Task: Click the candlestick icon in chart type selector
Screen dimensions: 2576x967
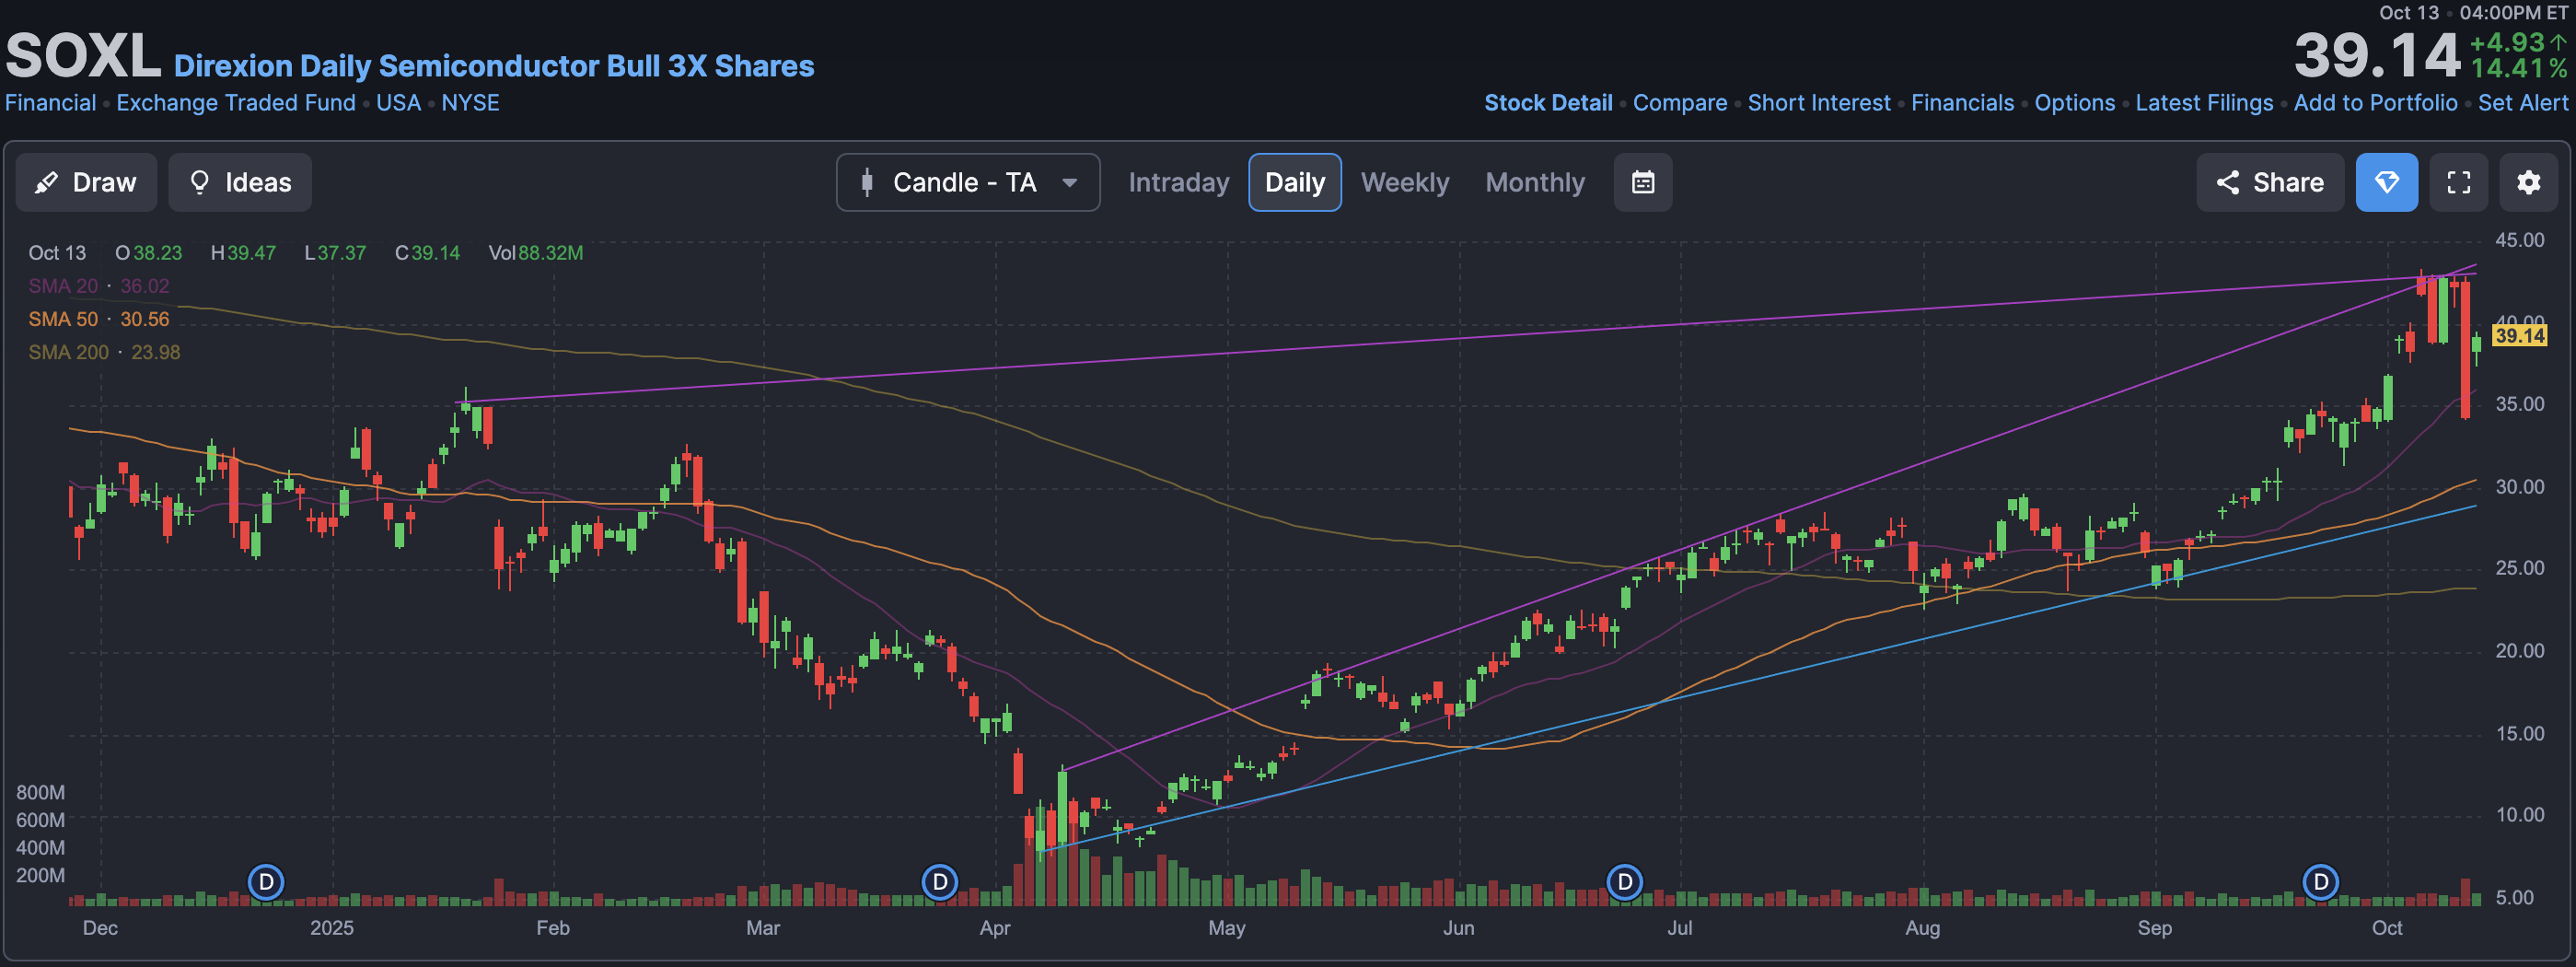Action: click(867, 182)
